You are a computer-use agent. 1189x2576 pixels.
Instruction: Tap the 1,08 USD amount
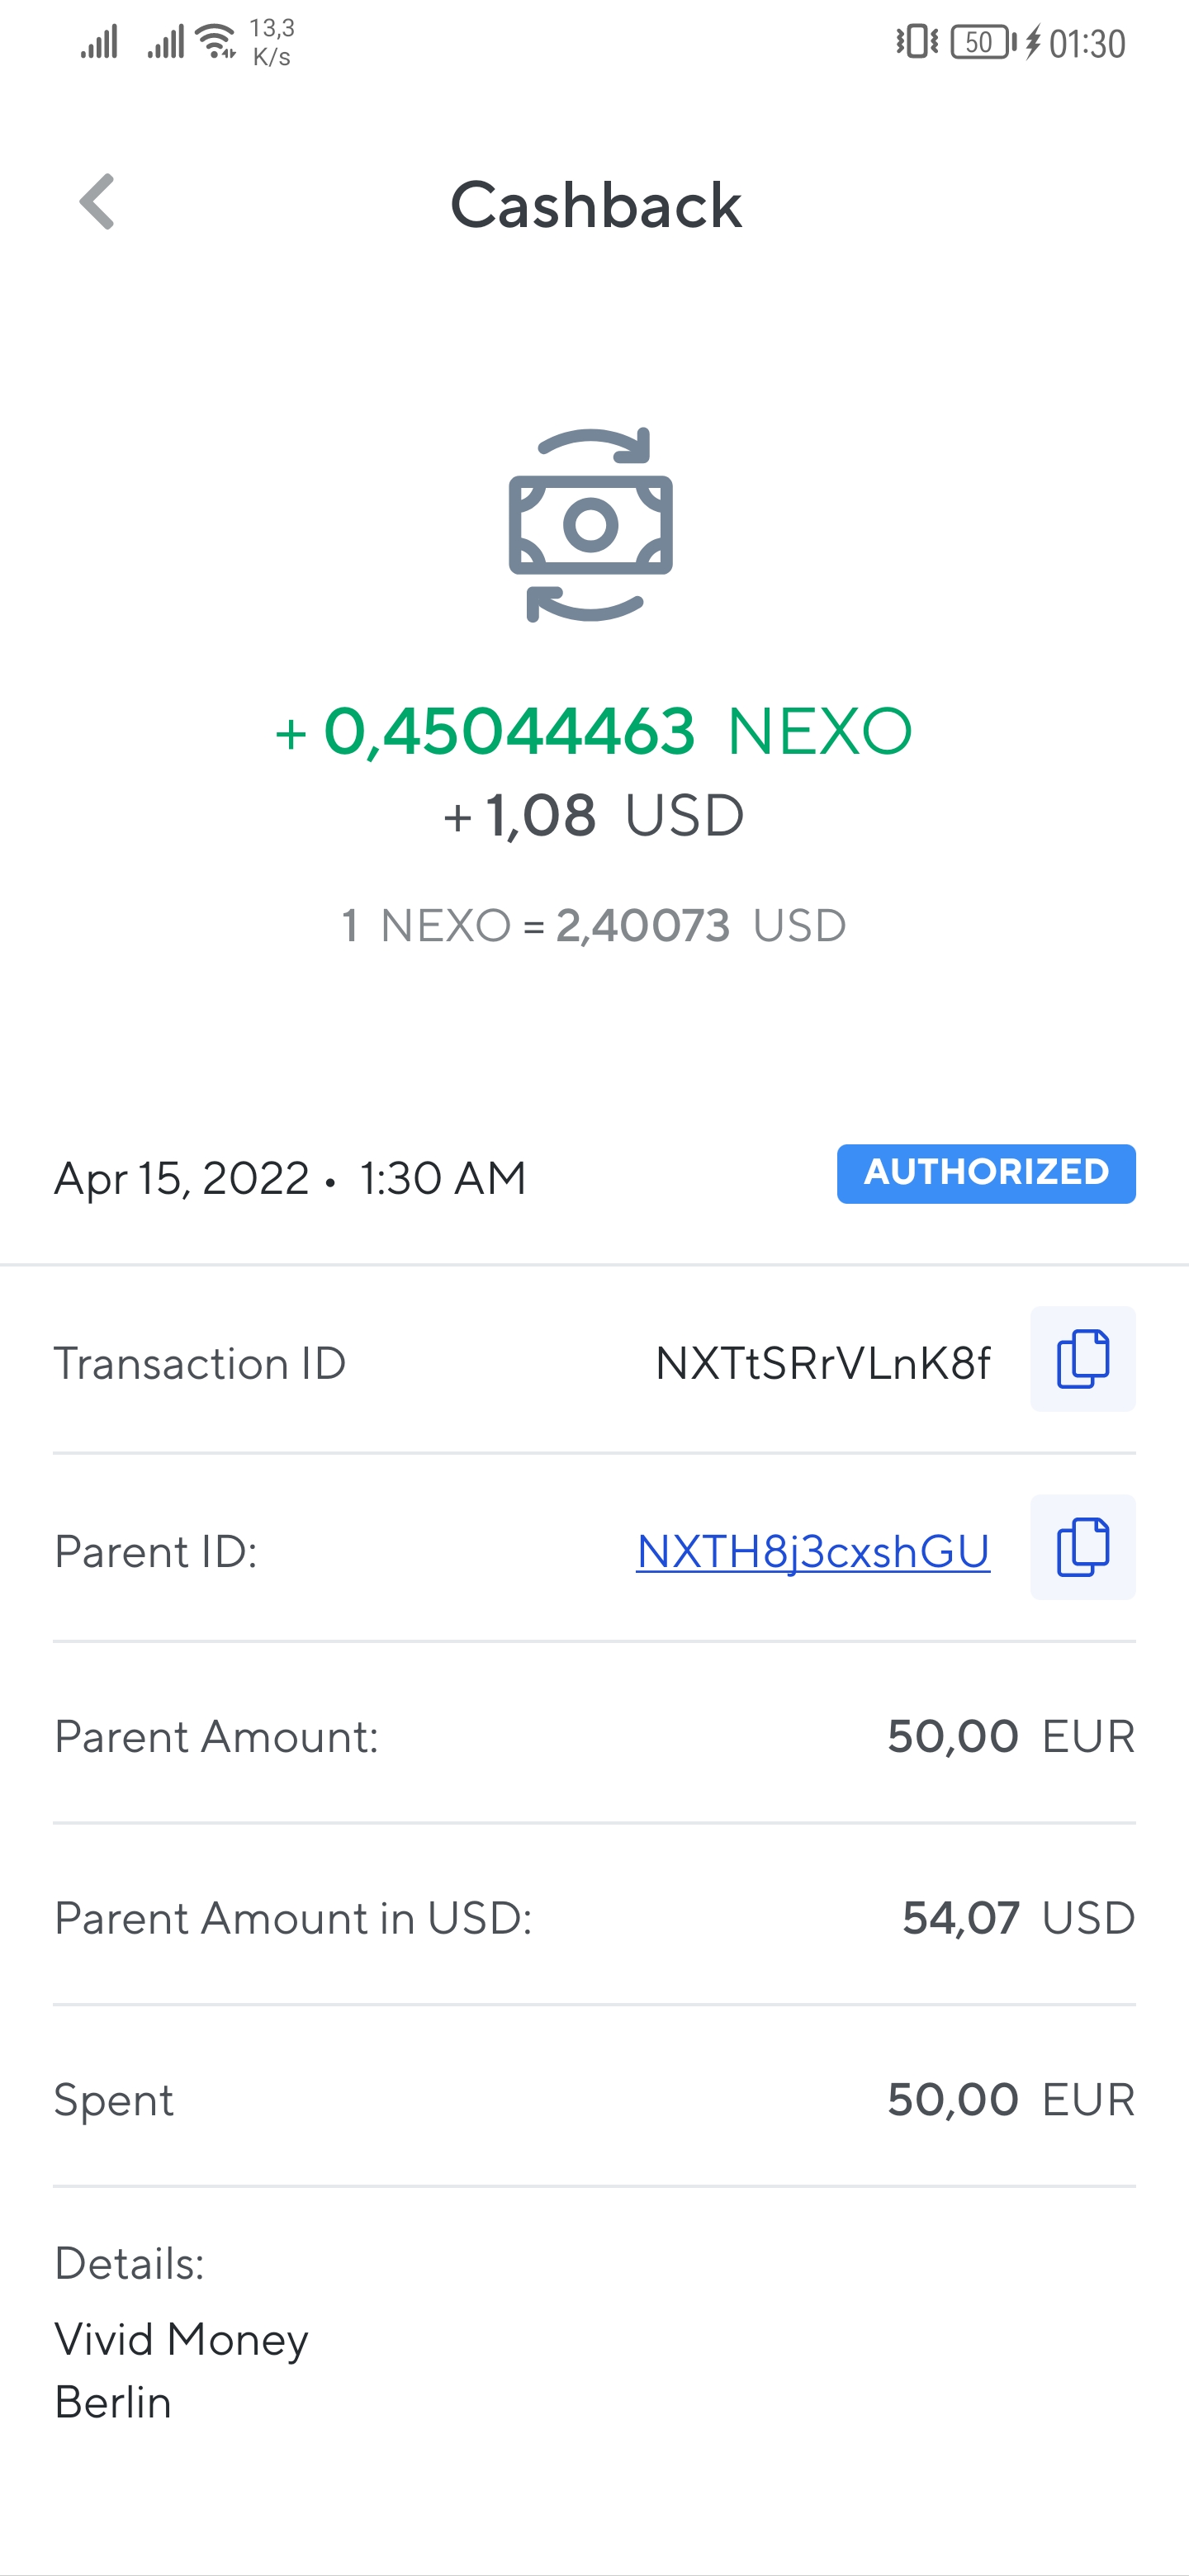coord(594,816)
